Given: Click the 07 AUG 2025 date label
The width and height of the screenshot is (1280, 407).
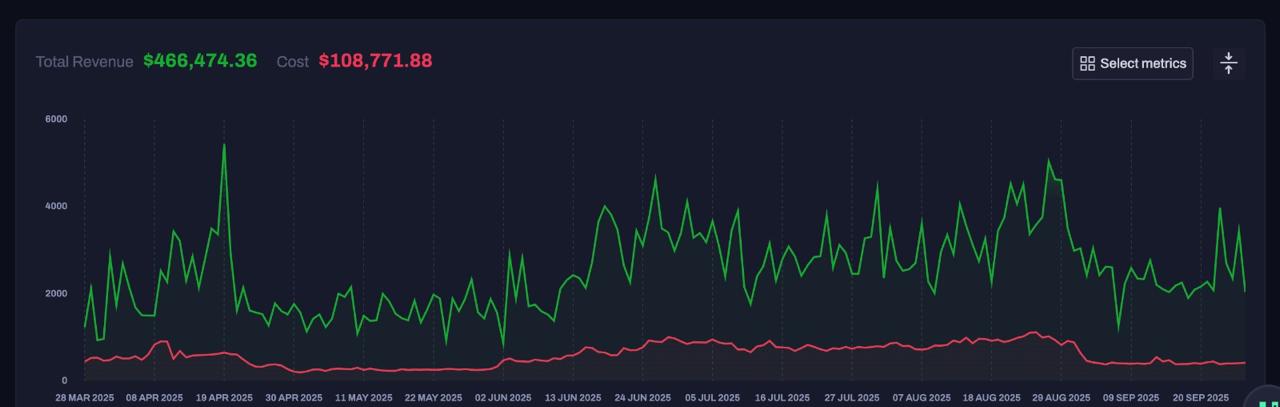Looking at the screenshot, I should (921, 397).
